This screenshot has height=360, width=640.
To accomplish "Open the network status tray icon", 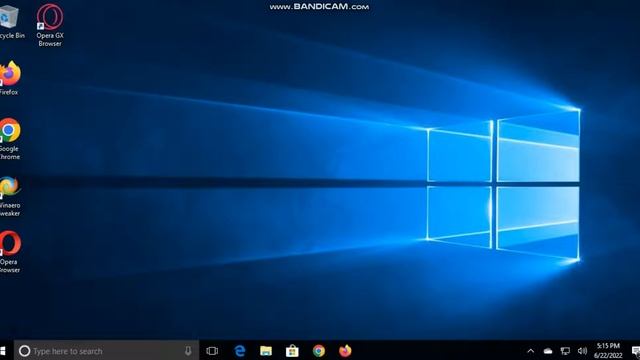I will pos(565,351).
